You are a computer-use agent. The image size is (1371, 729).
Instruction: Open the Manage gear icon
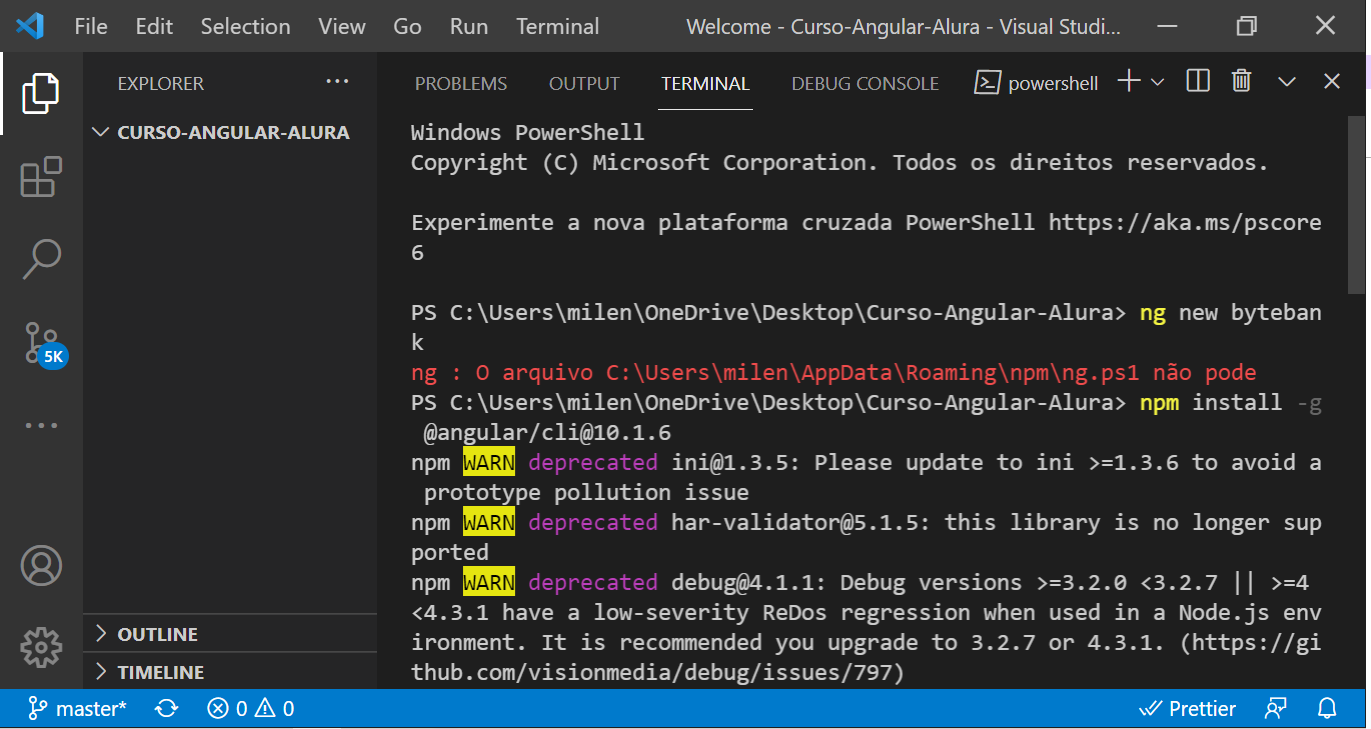[x=41, y=647]
